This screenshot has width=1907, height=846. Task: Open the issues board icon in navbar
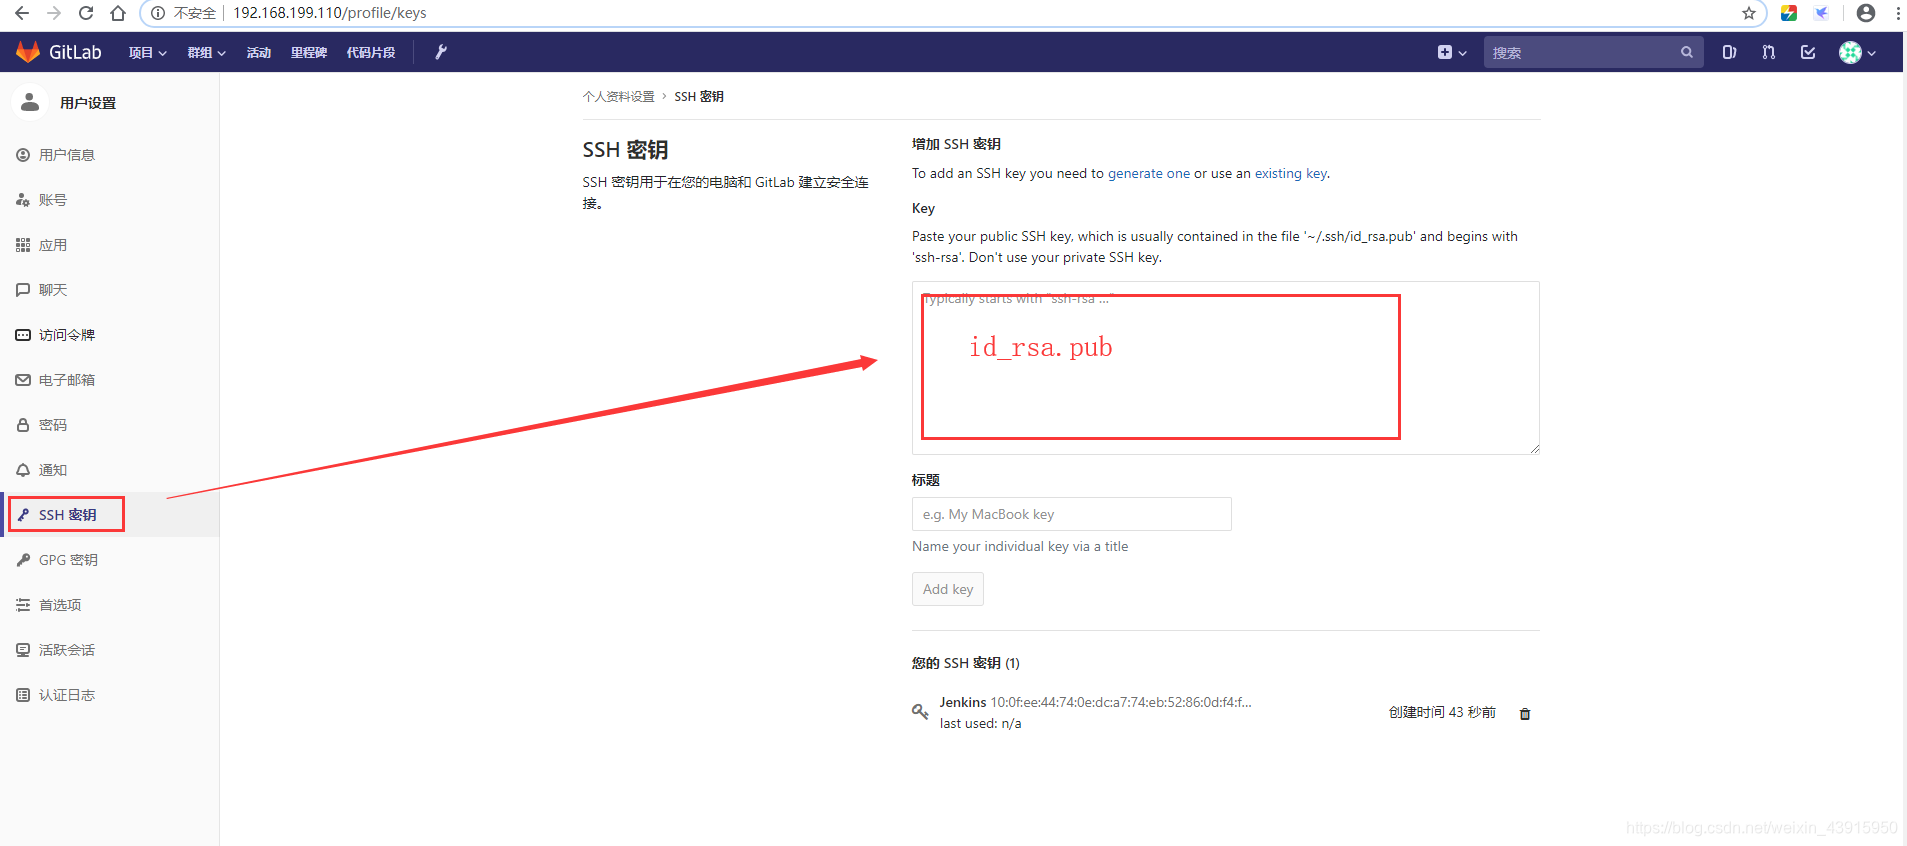(1729, 52)
